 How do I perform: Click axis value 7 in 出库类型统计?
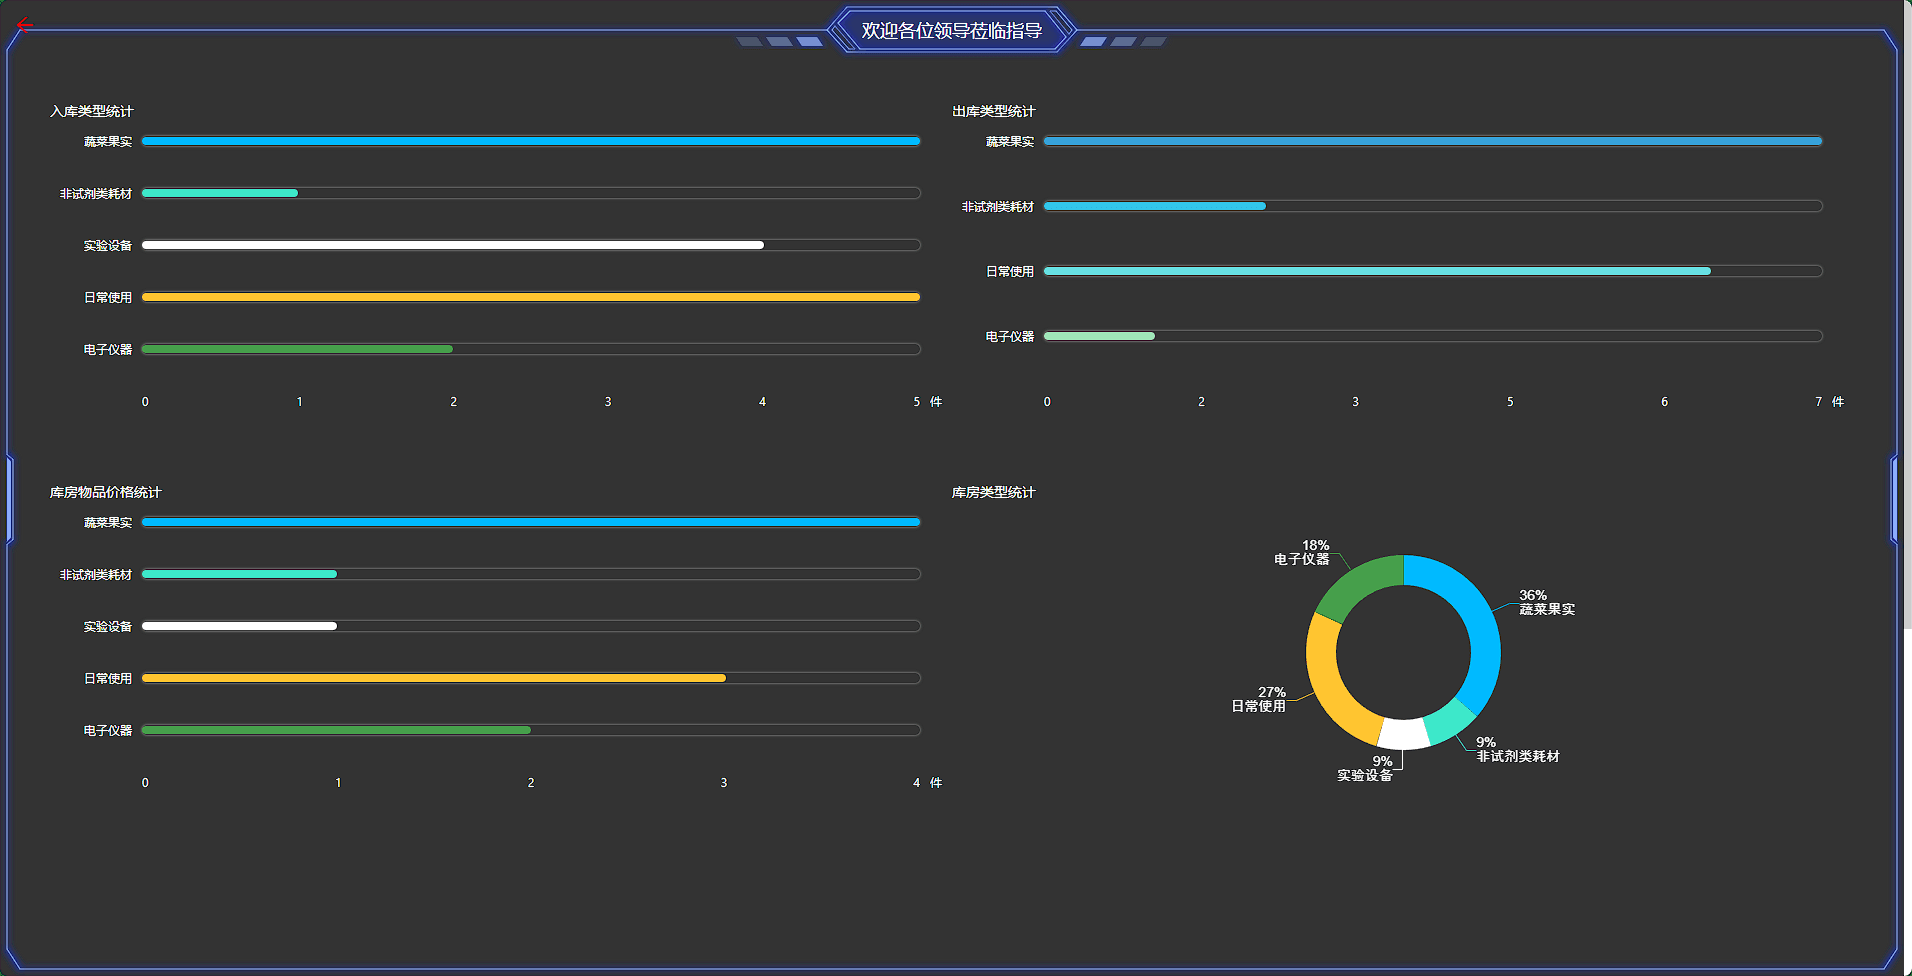pos(1819,401)
